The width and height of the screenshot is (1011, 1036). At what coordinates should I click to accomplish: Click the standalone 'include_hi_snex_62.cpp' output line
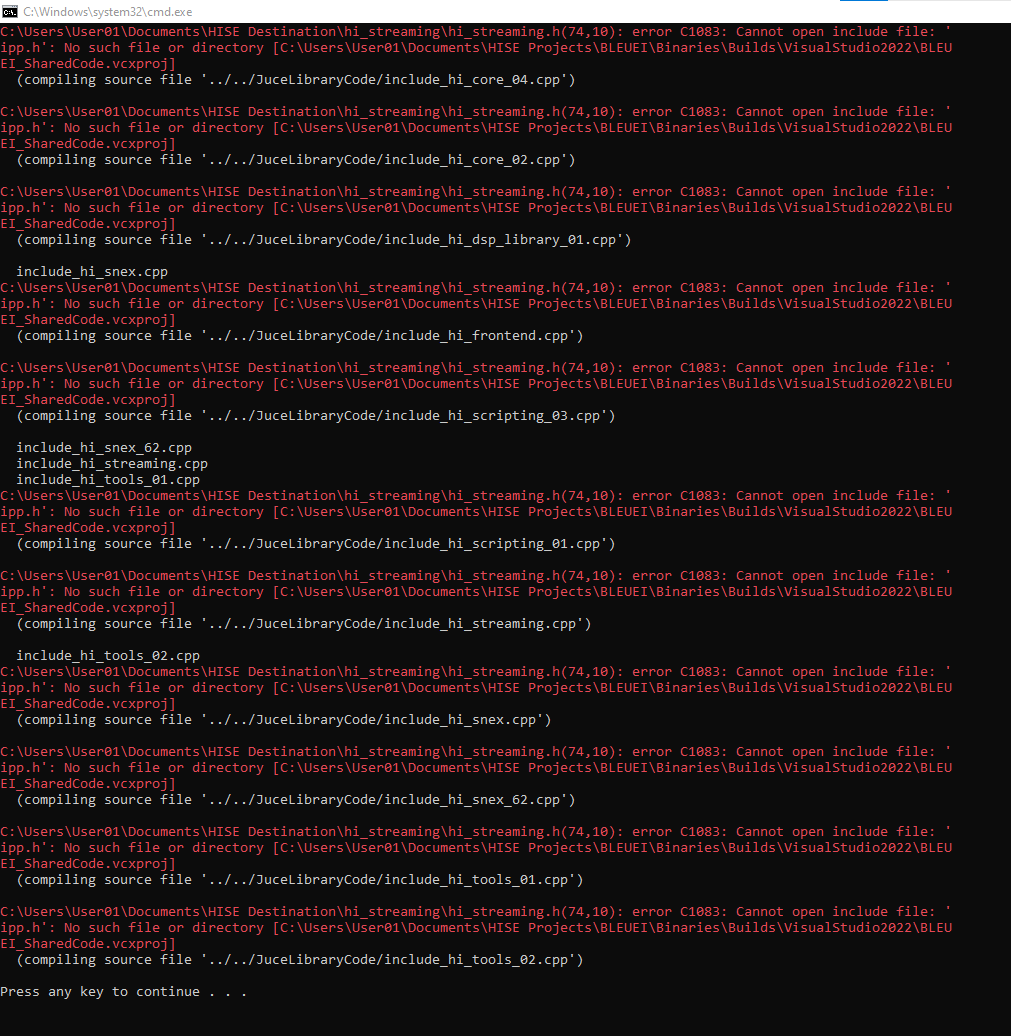(x=104, y=448)
